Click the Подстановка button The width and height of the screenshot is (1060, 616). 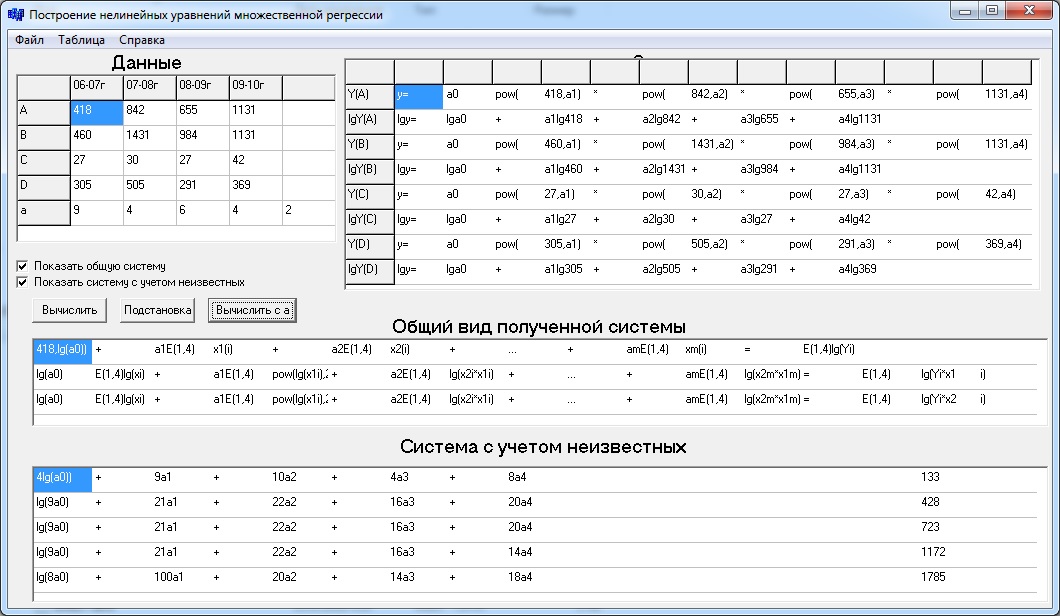pos(158,310)
